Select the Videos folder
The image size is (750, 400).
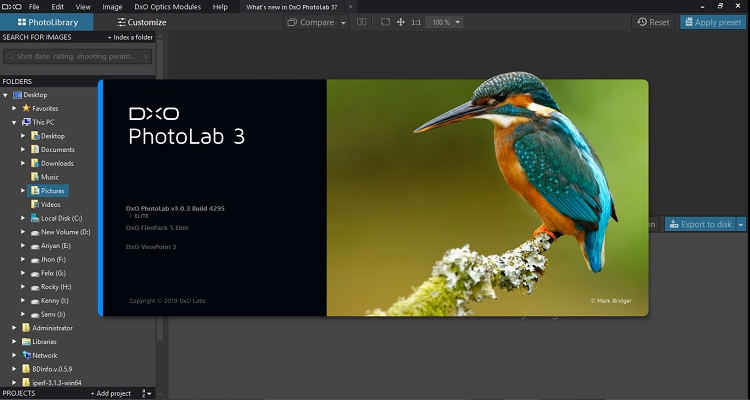(x=45, y=204)
